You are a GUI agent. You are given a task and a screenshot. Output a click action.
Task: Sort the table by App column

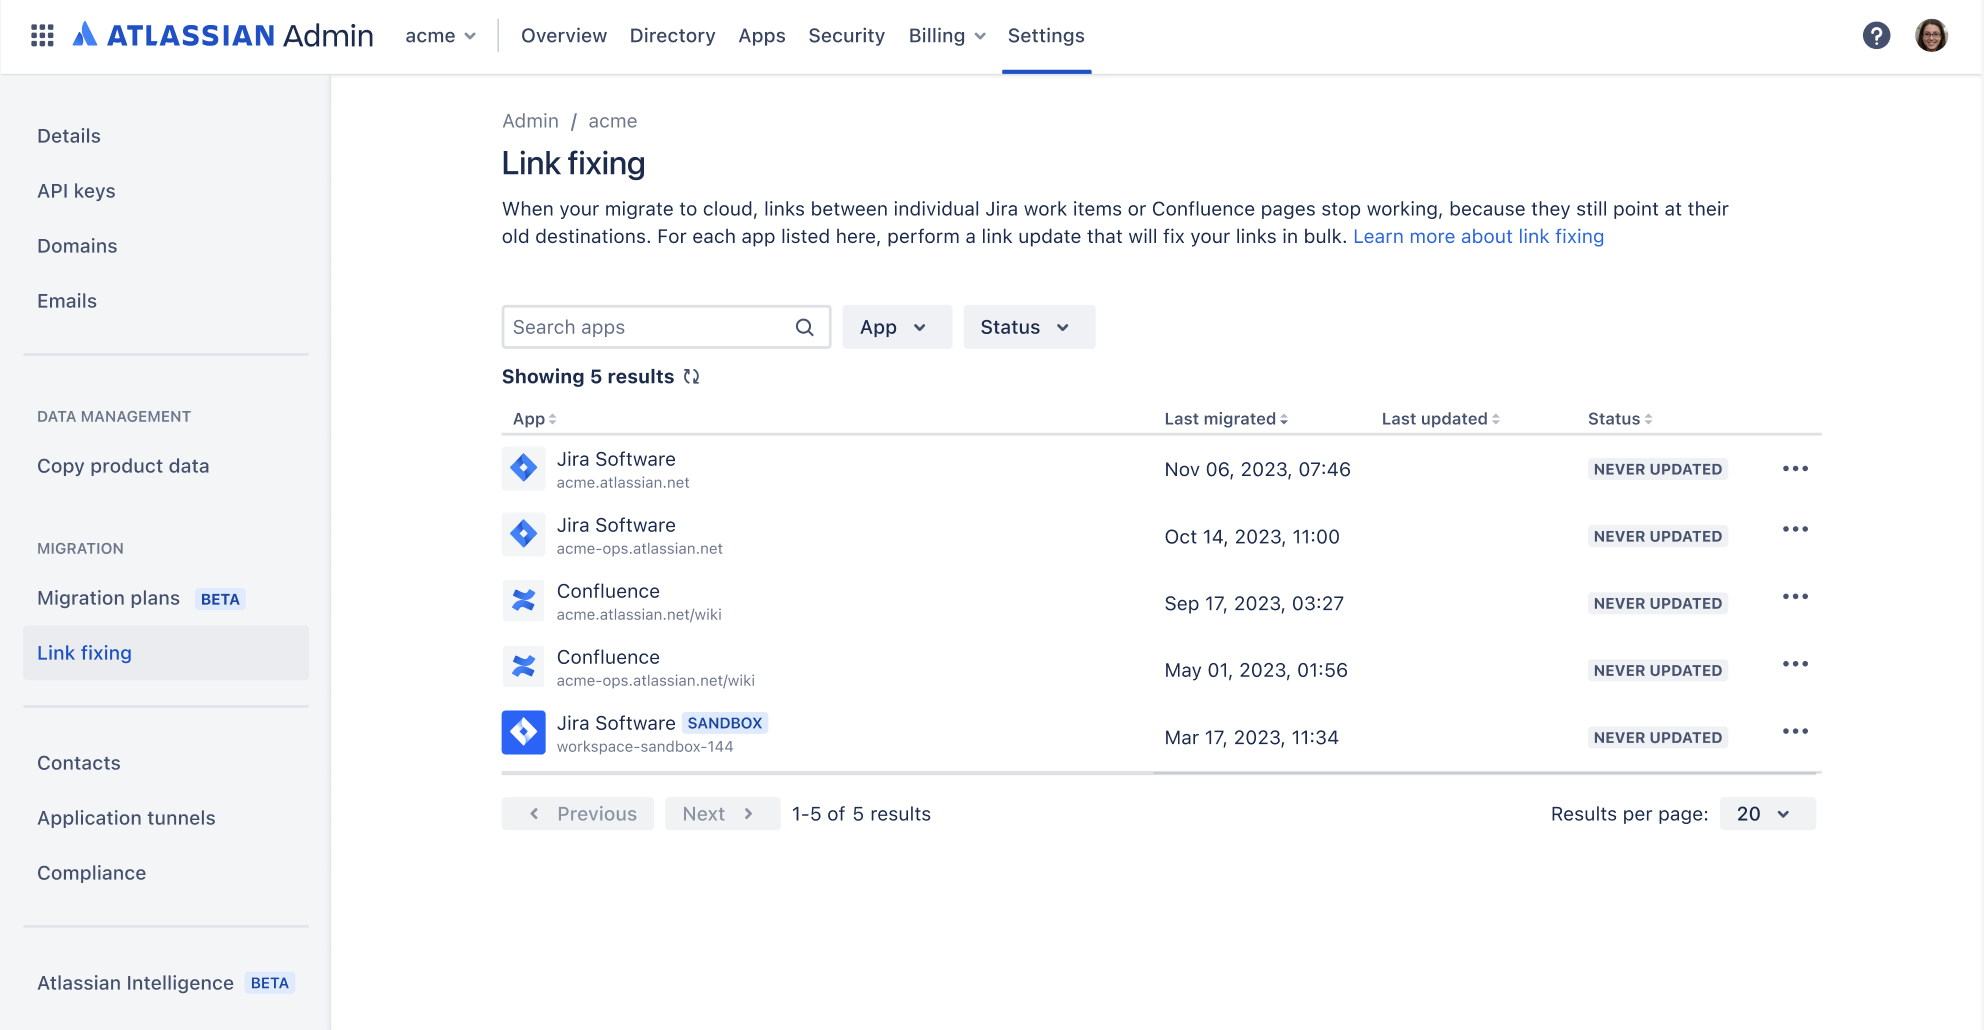pos(535,419)
